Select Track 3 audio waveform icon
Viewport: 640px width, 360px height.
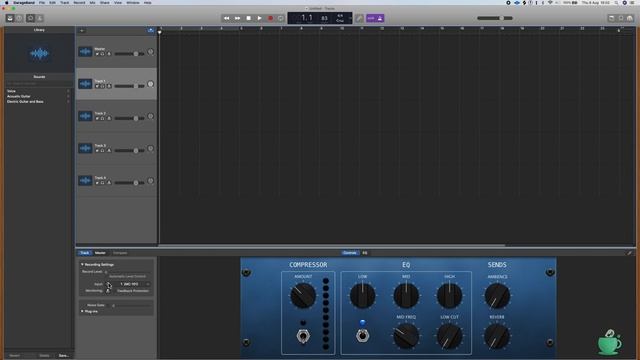tap(85, 149)
